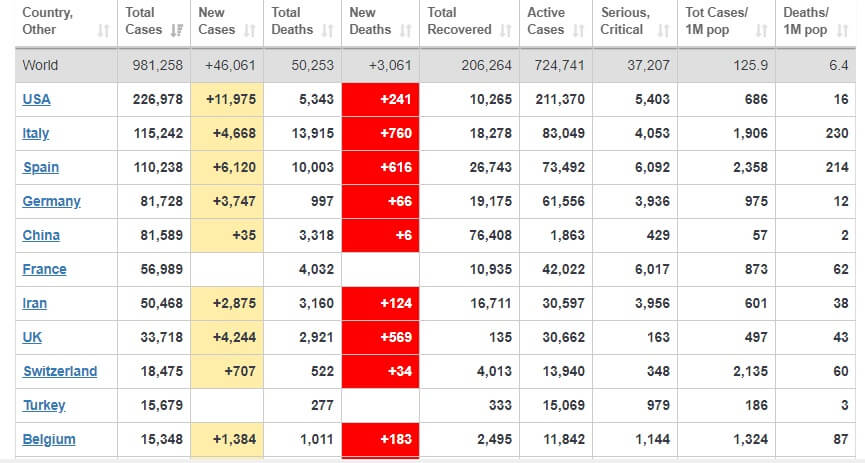Follow the Spain link
This screenshot has height=463, width=865.
pyautogui.click(x=41, y=167)
